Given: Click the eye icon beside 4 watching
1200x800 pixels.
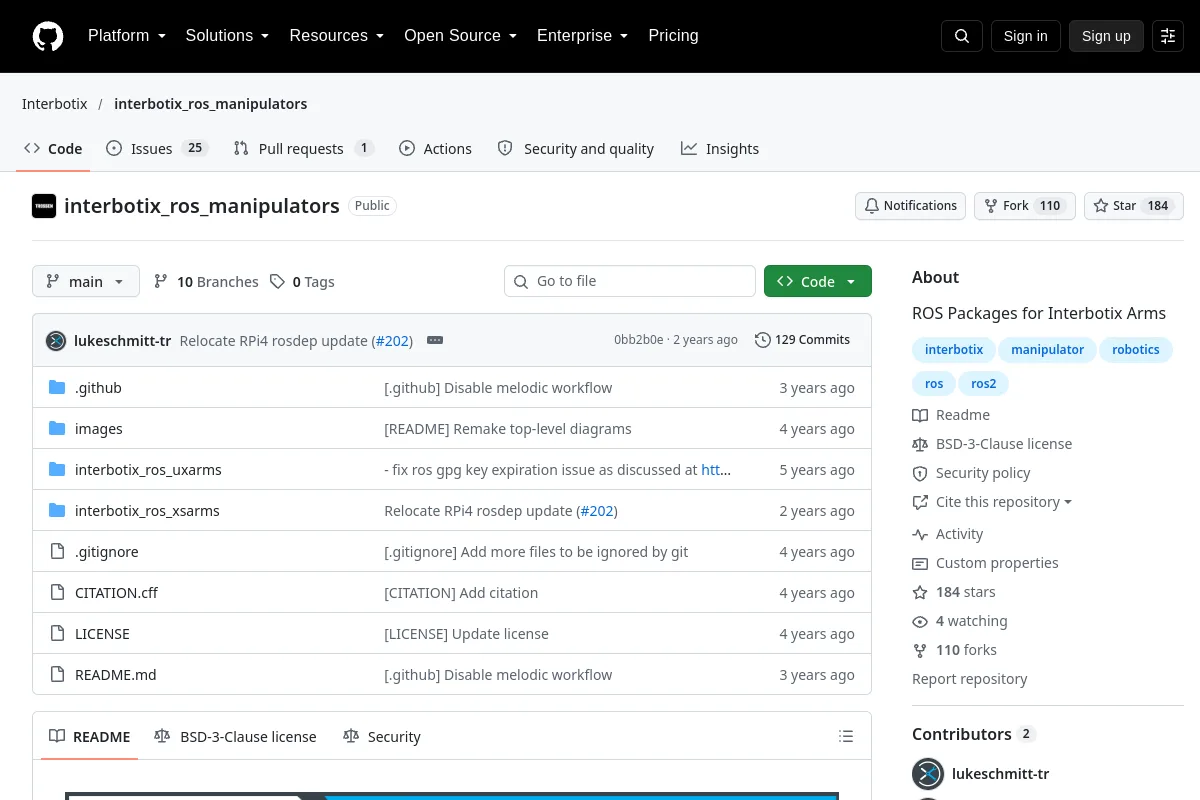Looking at the screenshot, I should (920, 621).
